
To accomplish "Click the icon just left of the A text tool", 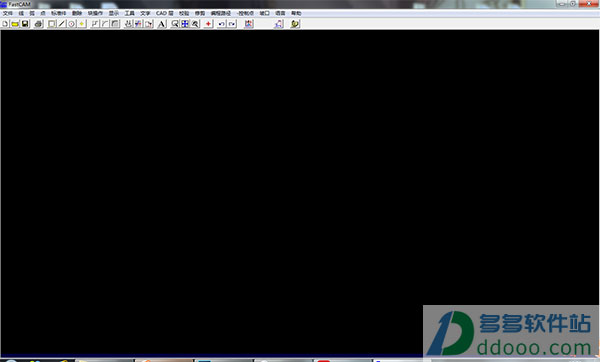I will (148, 24).
